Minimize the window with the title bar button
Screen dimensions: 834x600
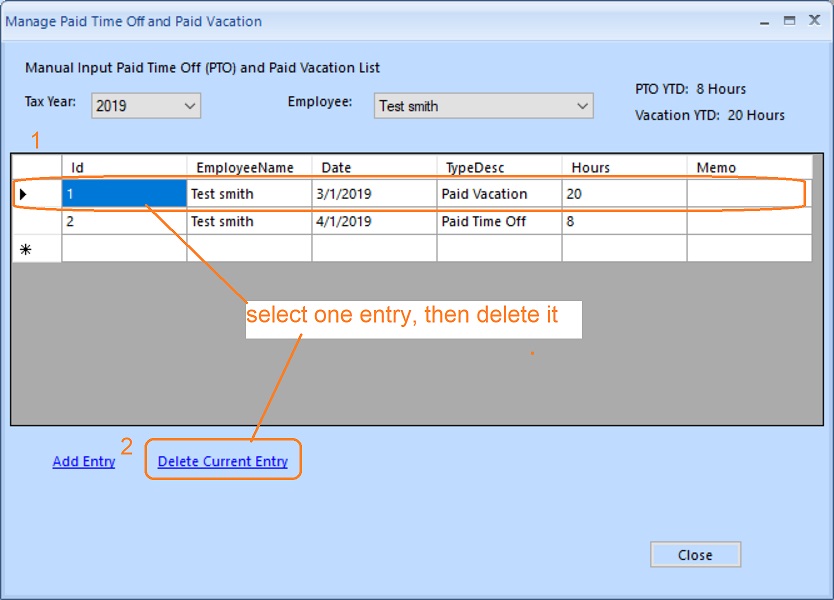[765, 20]
